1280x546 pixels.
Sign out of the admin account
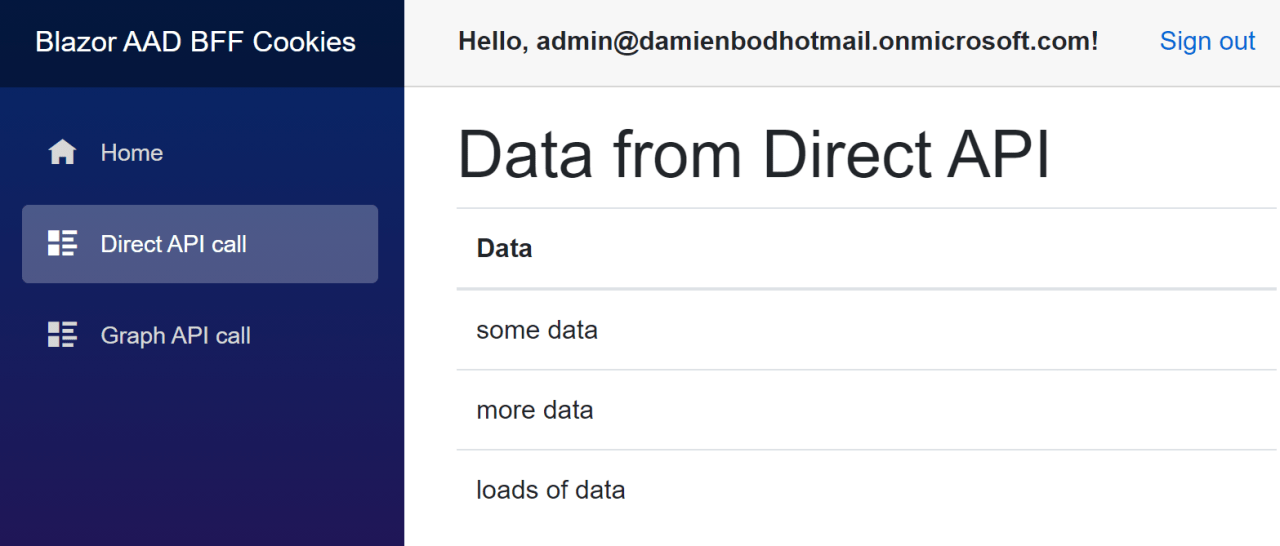coord(1206,41)
